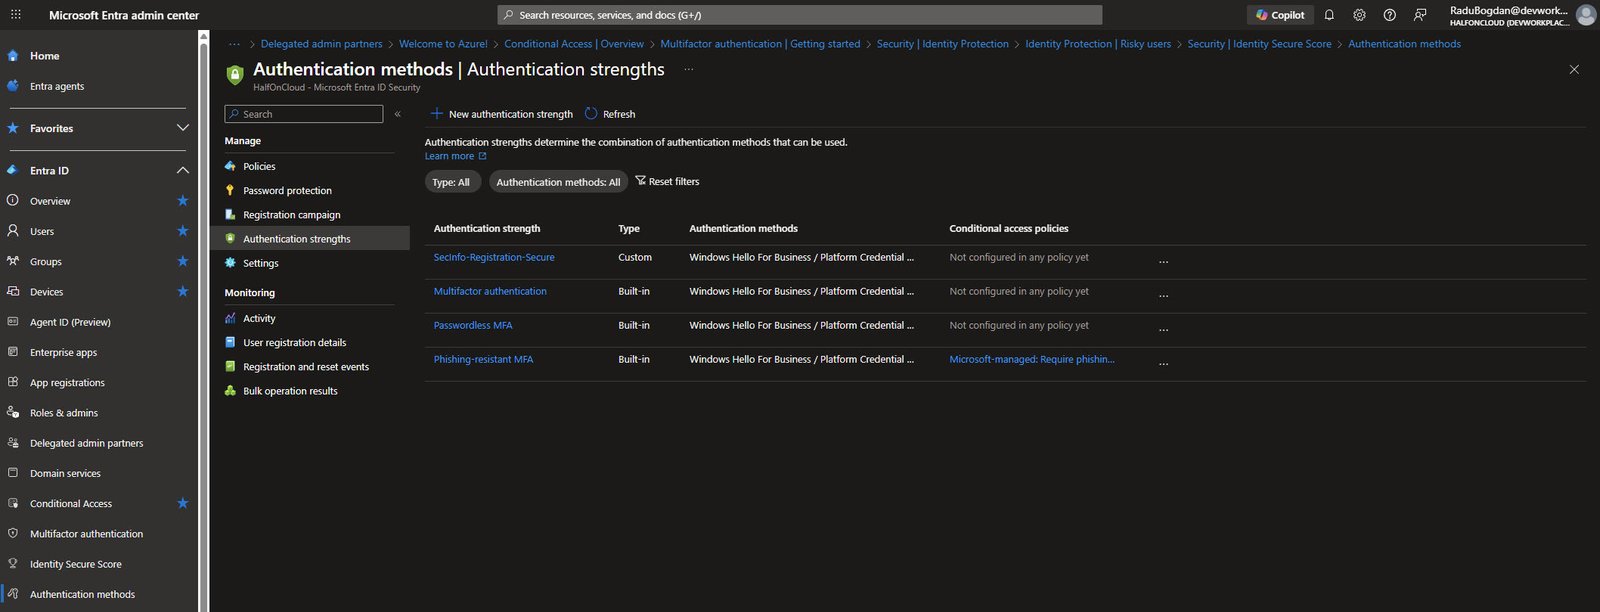Collapse the Entra ID section

(x=182, y=170)
